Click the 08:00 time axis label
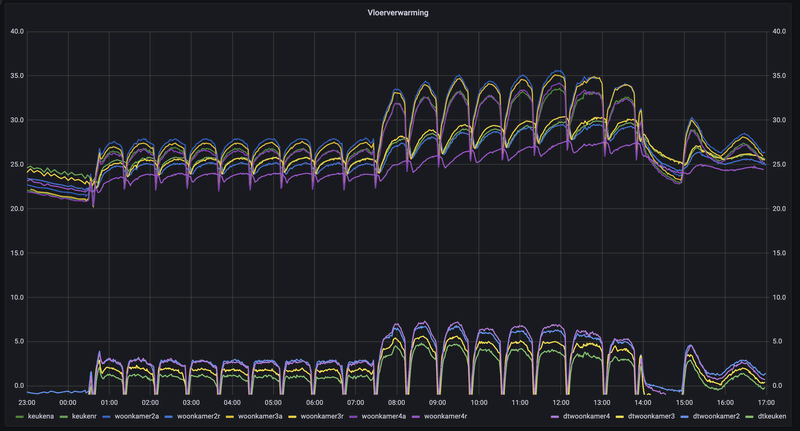The image size is (800, 431). [396, 402]
